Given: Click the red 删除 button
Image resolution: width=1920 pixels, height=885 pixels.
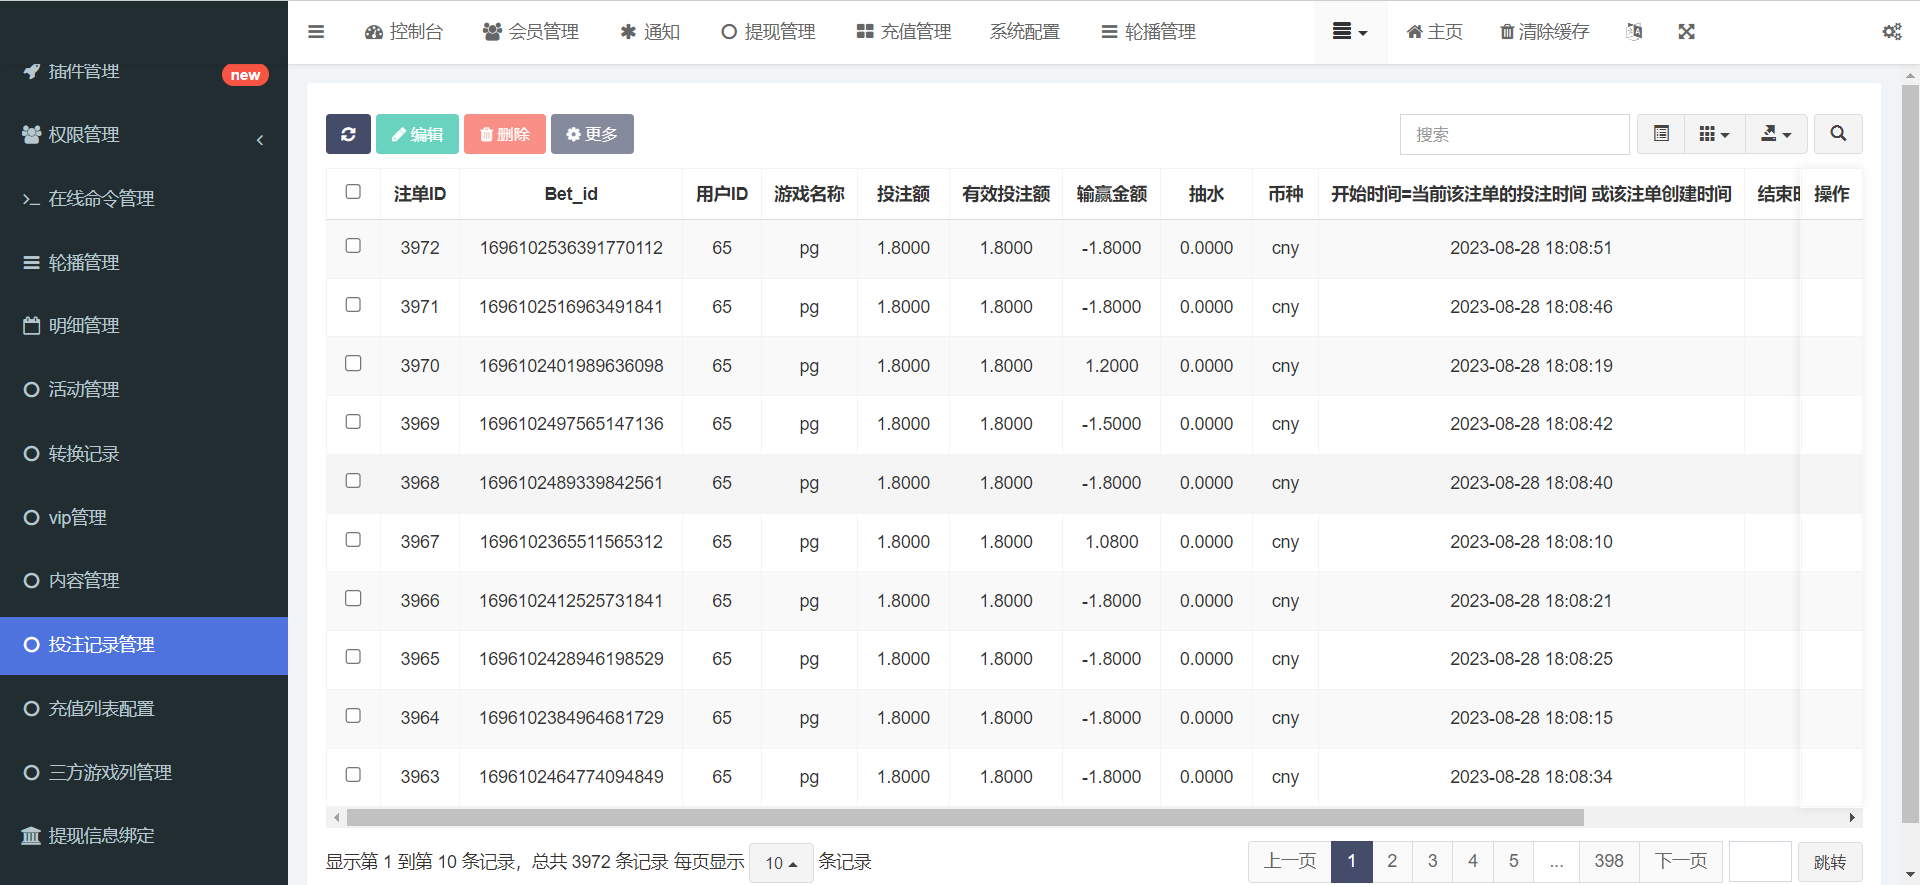Looking at the screenshot, I should 505,134.
